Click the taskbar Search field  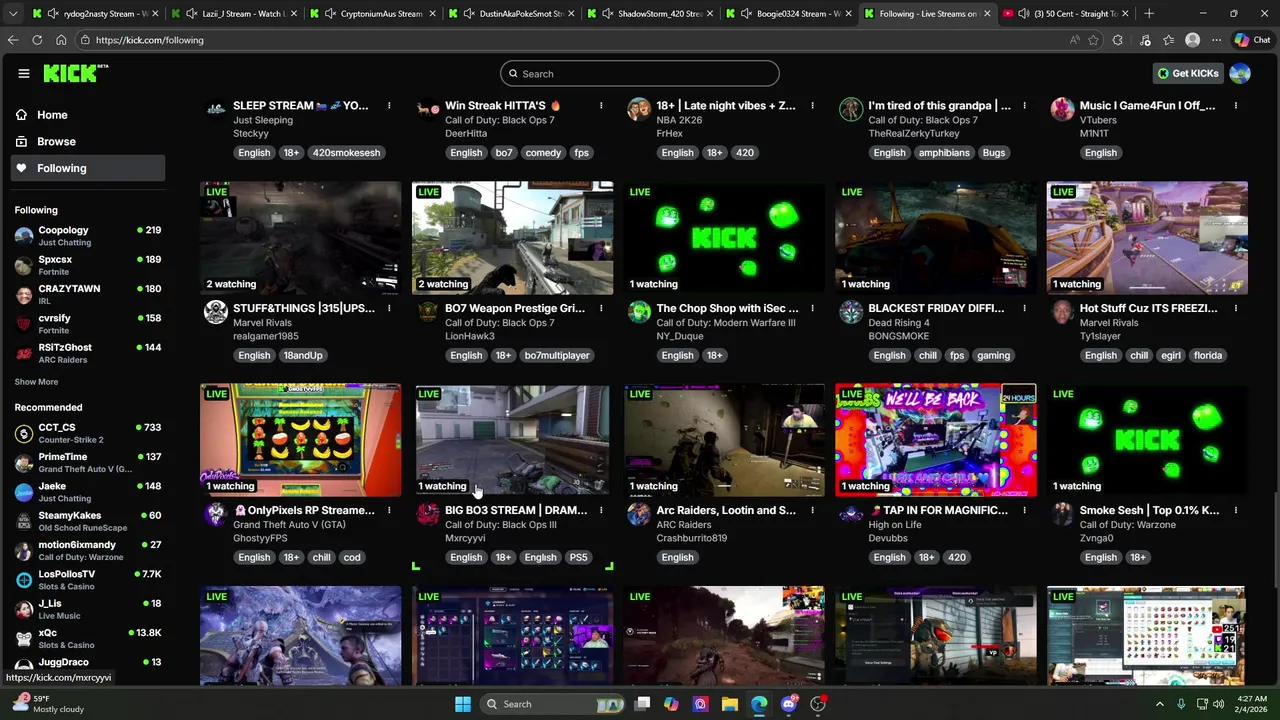(x=555, y=704)
